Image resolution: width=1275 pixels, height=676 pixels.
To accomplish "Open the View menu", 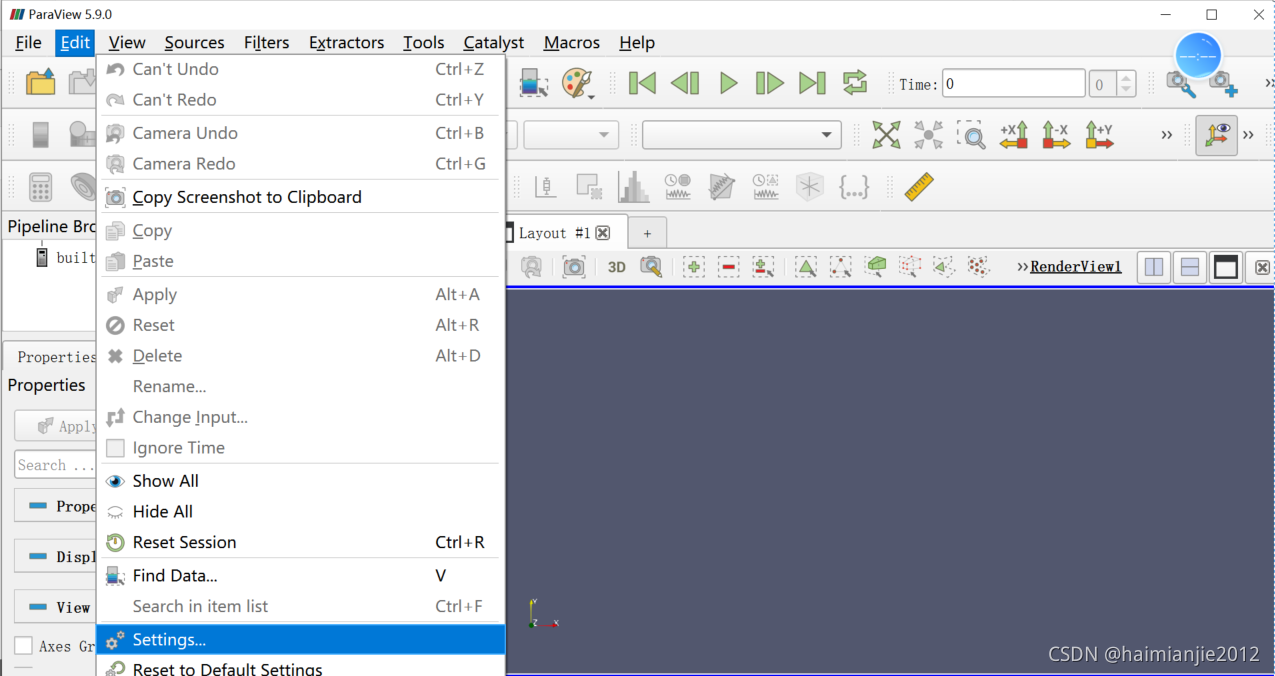I will tap(127, 42).
